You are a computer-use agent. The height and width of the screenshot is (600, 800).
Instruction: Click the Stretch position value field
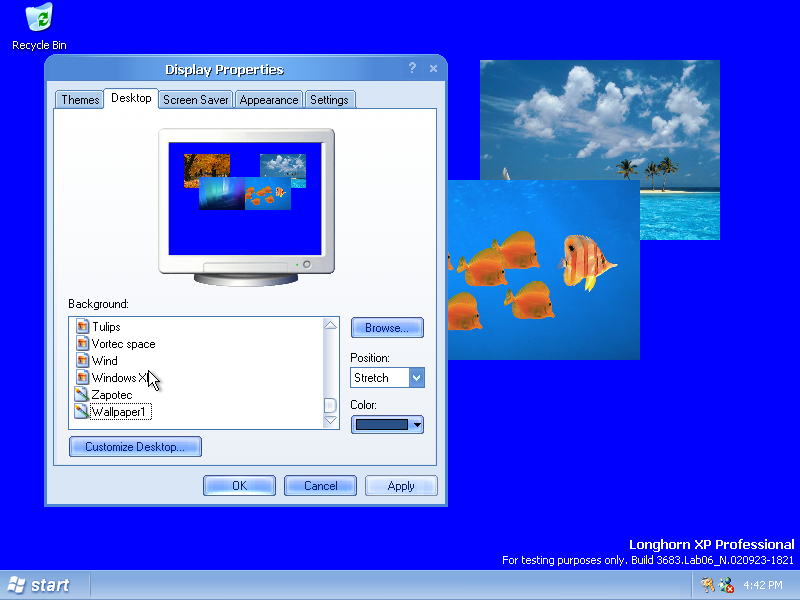[380, 378]
